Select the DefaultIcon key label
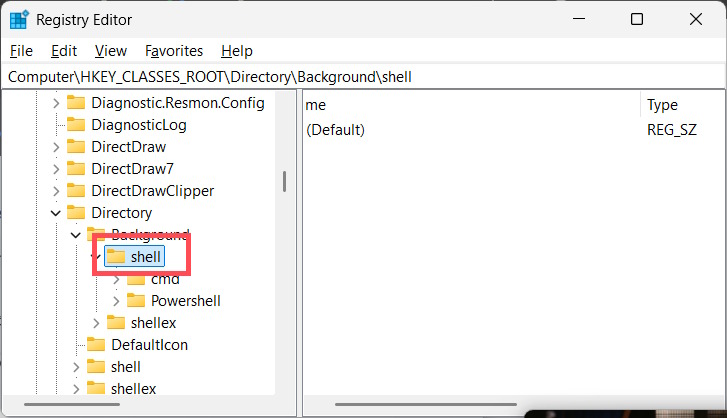The width and height of the screenshot is (727, 418). [x=150, y=345]
